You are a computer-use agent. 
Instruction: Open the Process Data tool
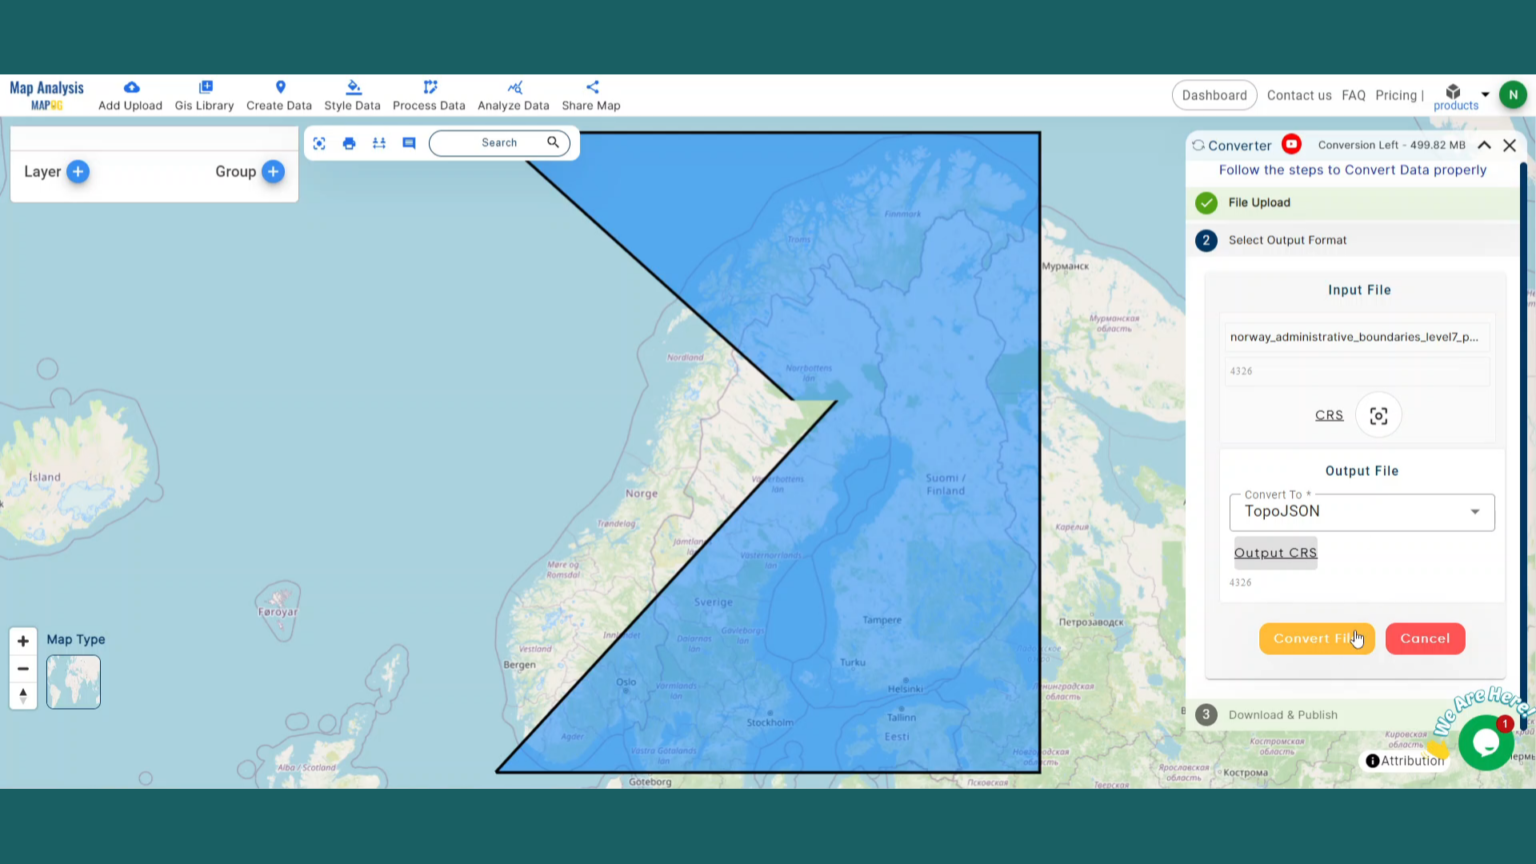click(x=429, y=94)
